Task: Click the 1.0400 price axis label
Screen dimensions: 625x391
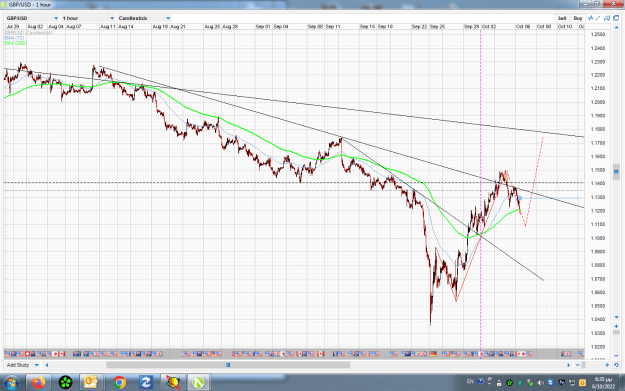Action: pyautogui.click(x=598, y=320)
